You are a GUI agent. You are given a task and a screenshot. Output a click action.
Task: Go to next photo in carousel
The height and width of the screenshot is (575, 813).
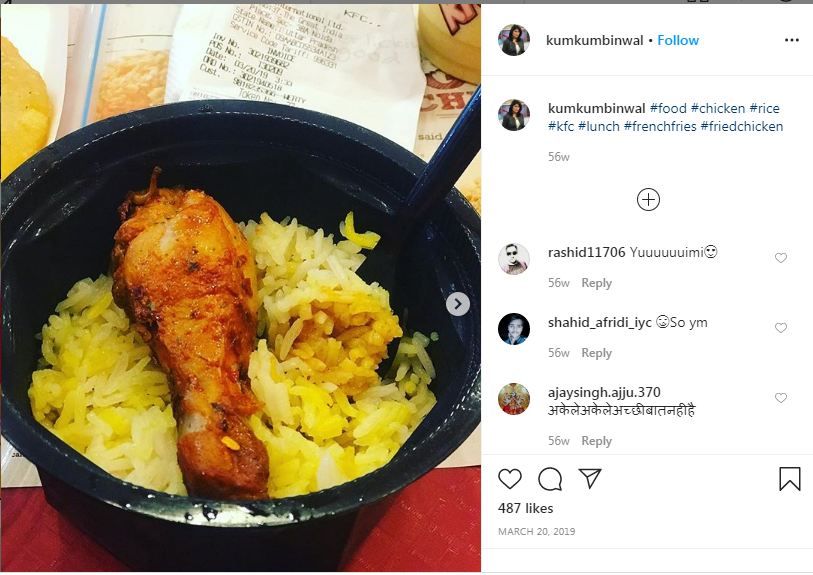click(458, 304)
